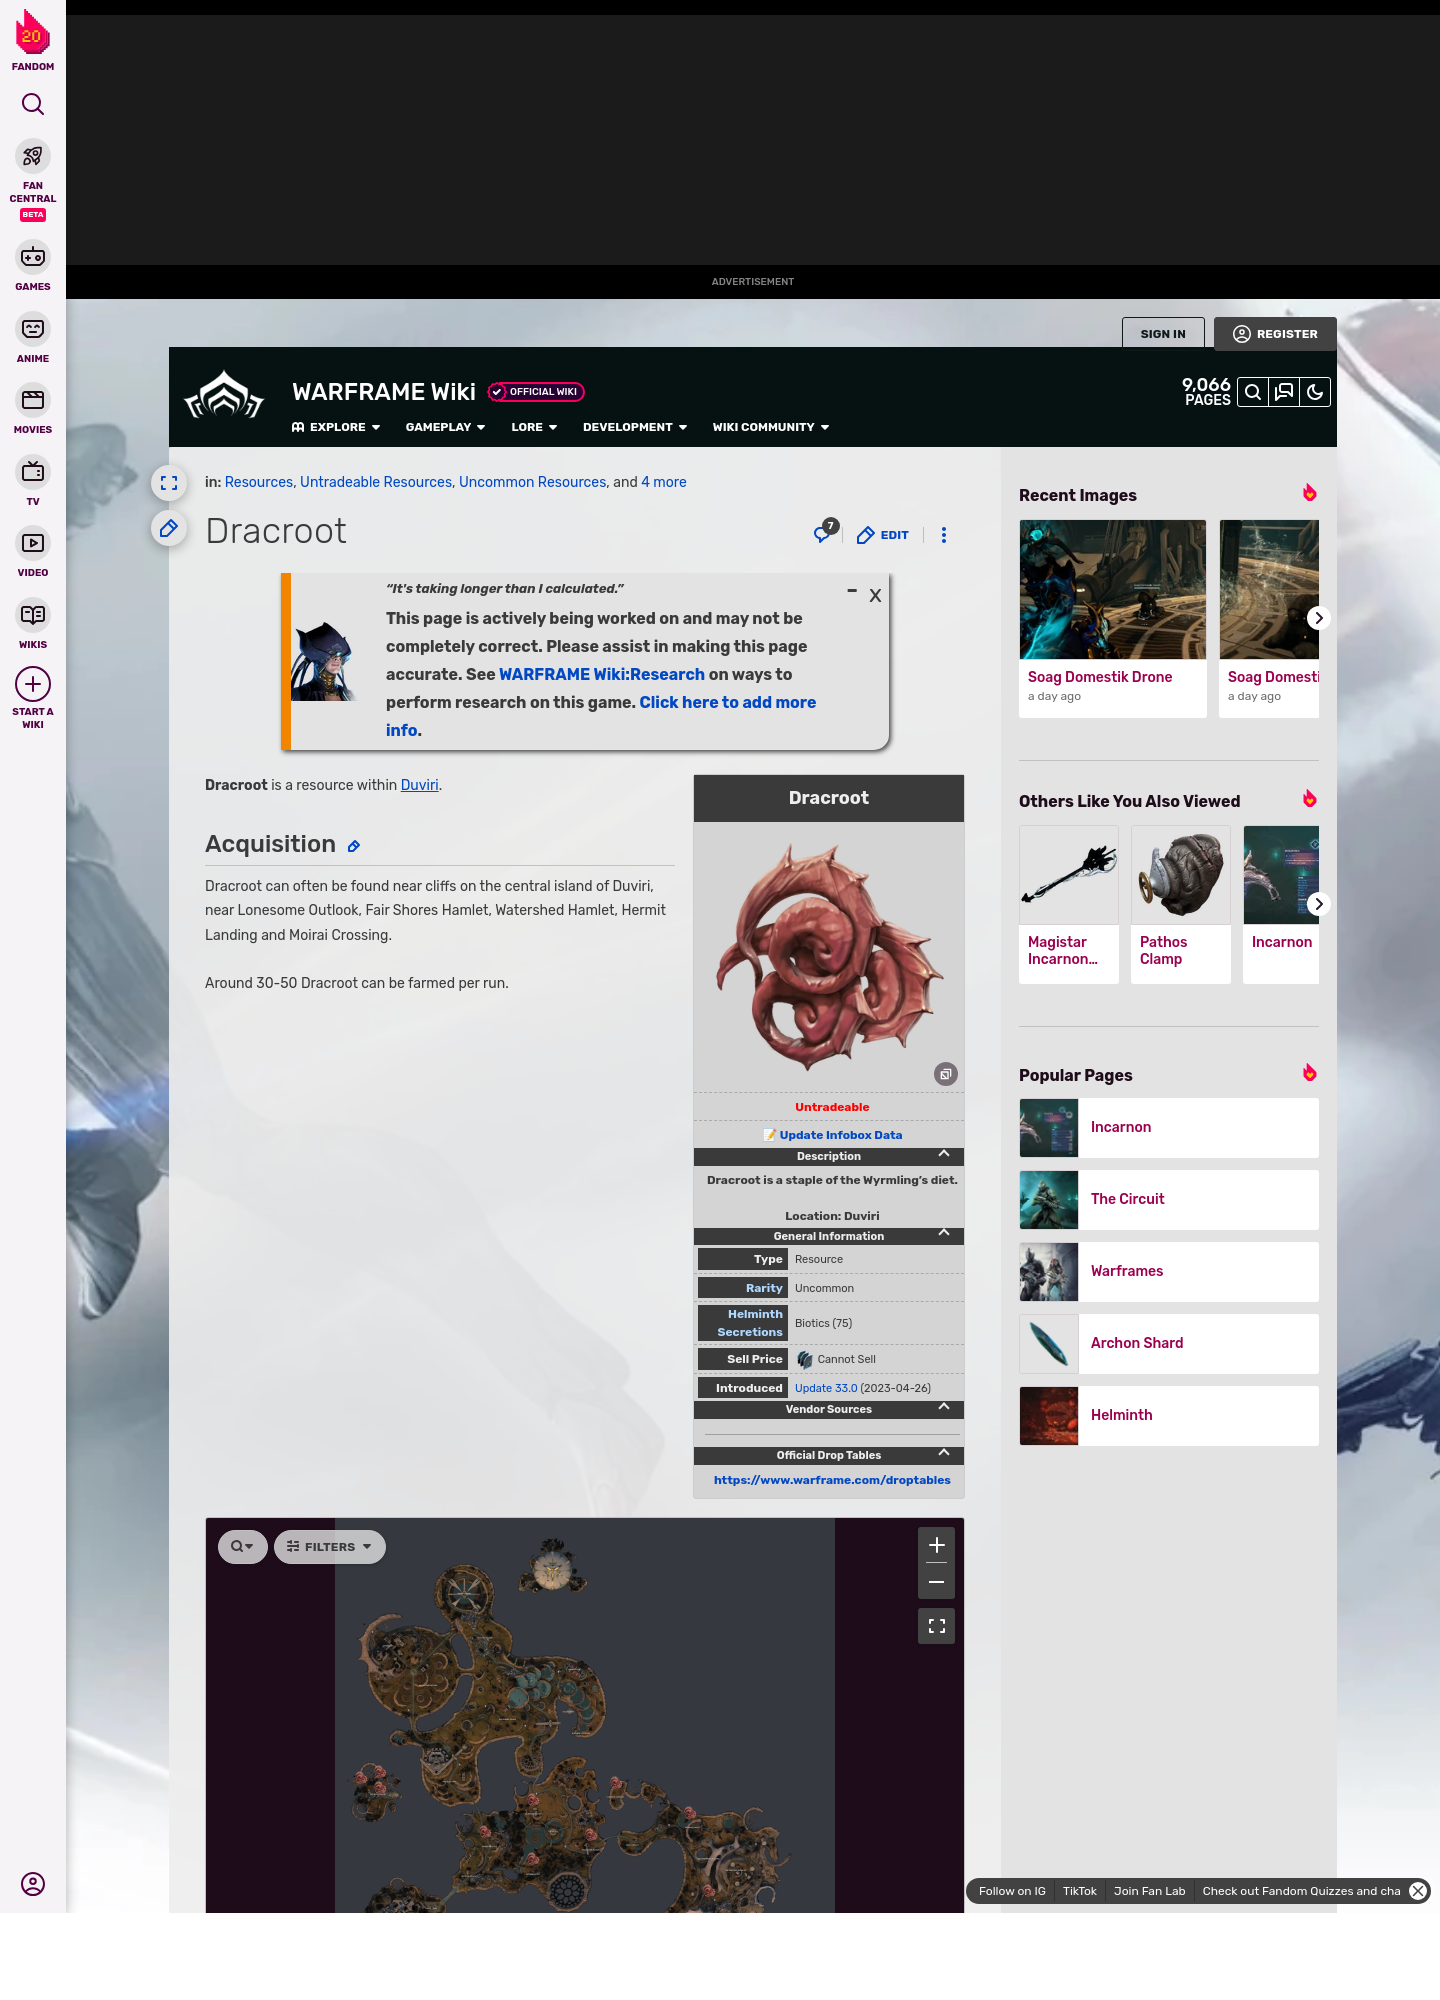Open page comments bubble icon

[x=824, y=534]
